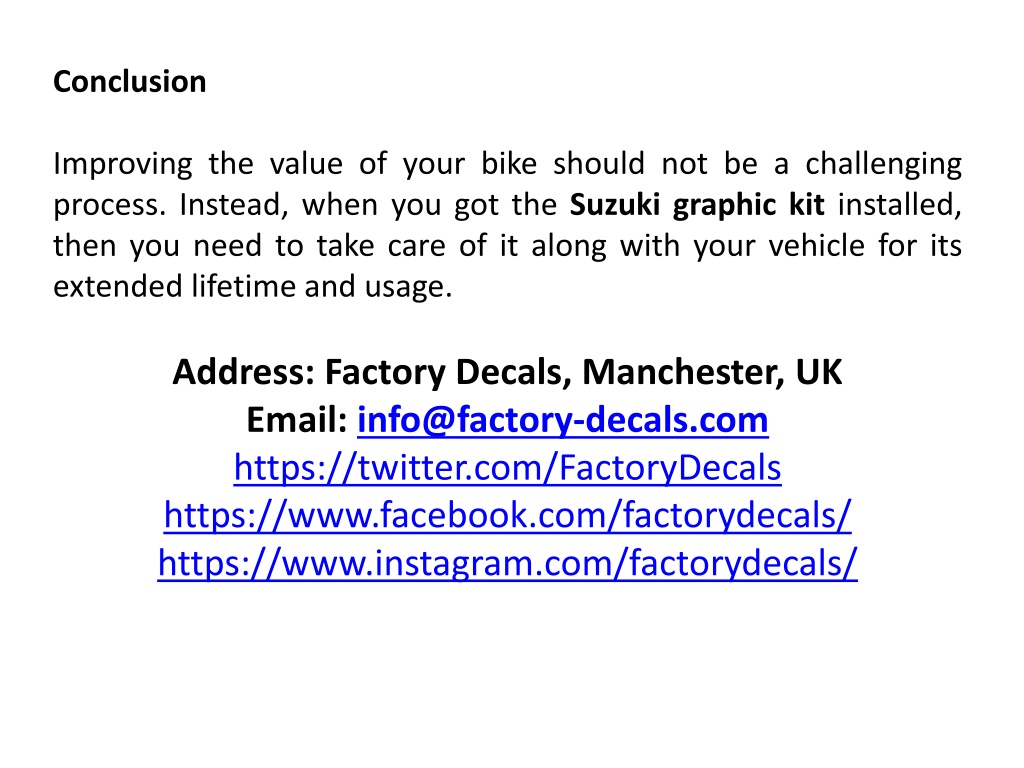Open the info@factory-decals.com email link

pos(562,420)
